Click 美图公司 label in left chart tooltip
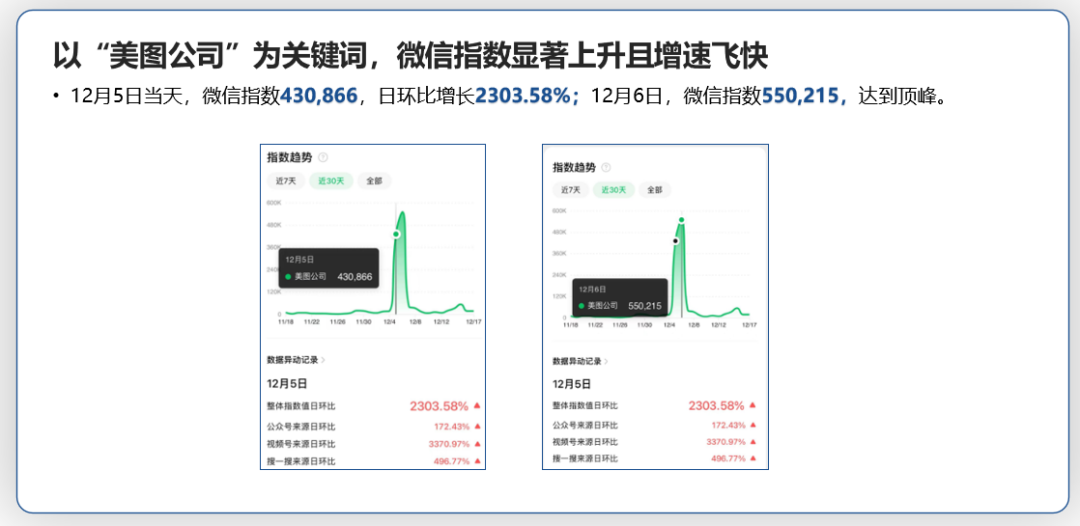Screen dimensions: 1080x526 tap(310, 277)
